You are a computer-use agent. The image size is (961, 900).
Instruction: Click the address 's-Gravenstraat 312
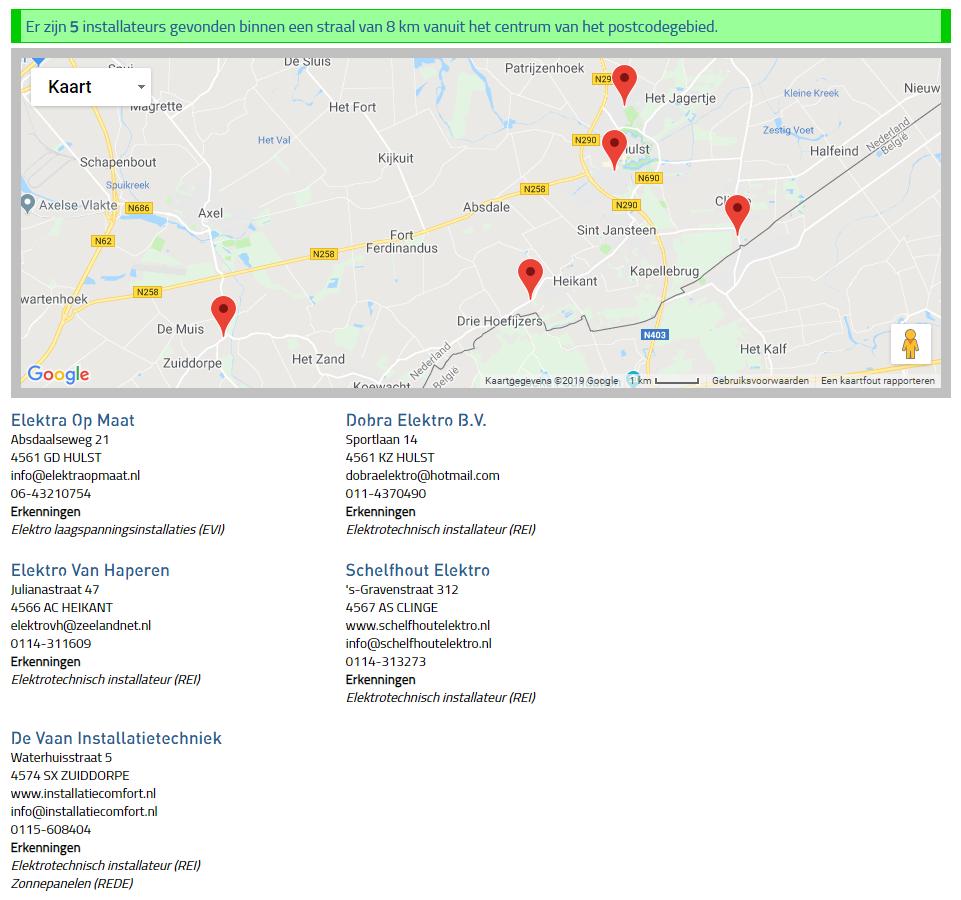402,590
